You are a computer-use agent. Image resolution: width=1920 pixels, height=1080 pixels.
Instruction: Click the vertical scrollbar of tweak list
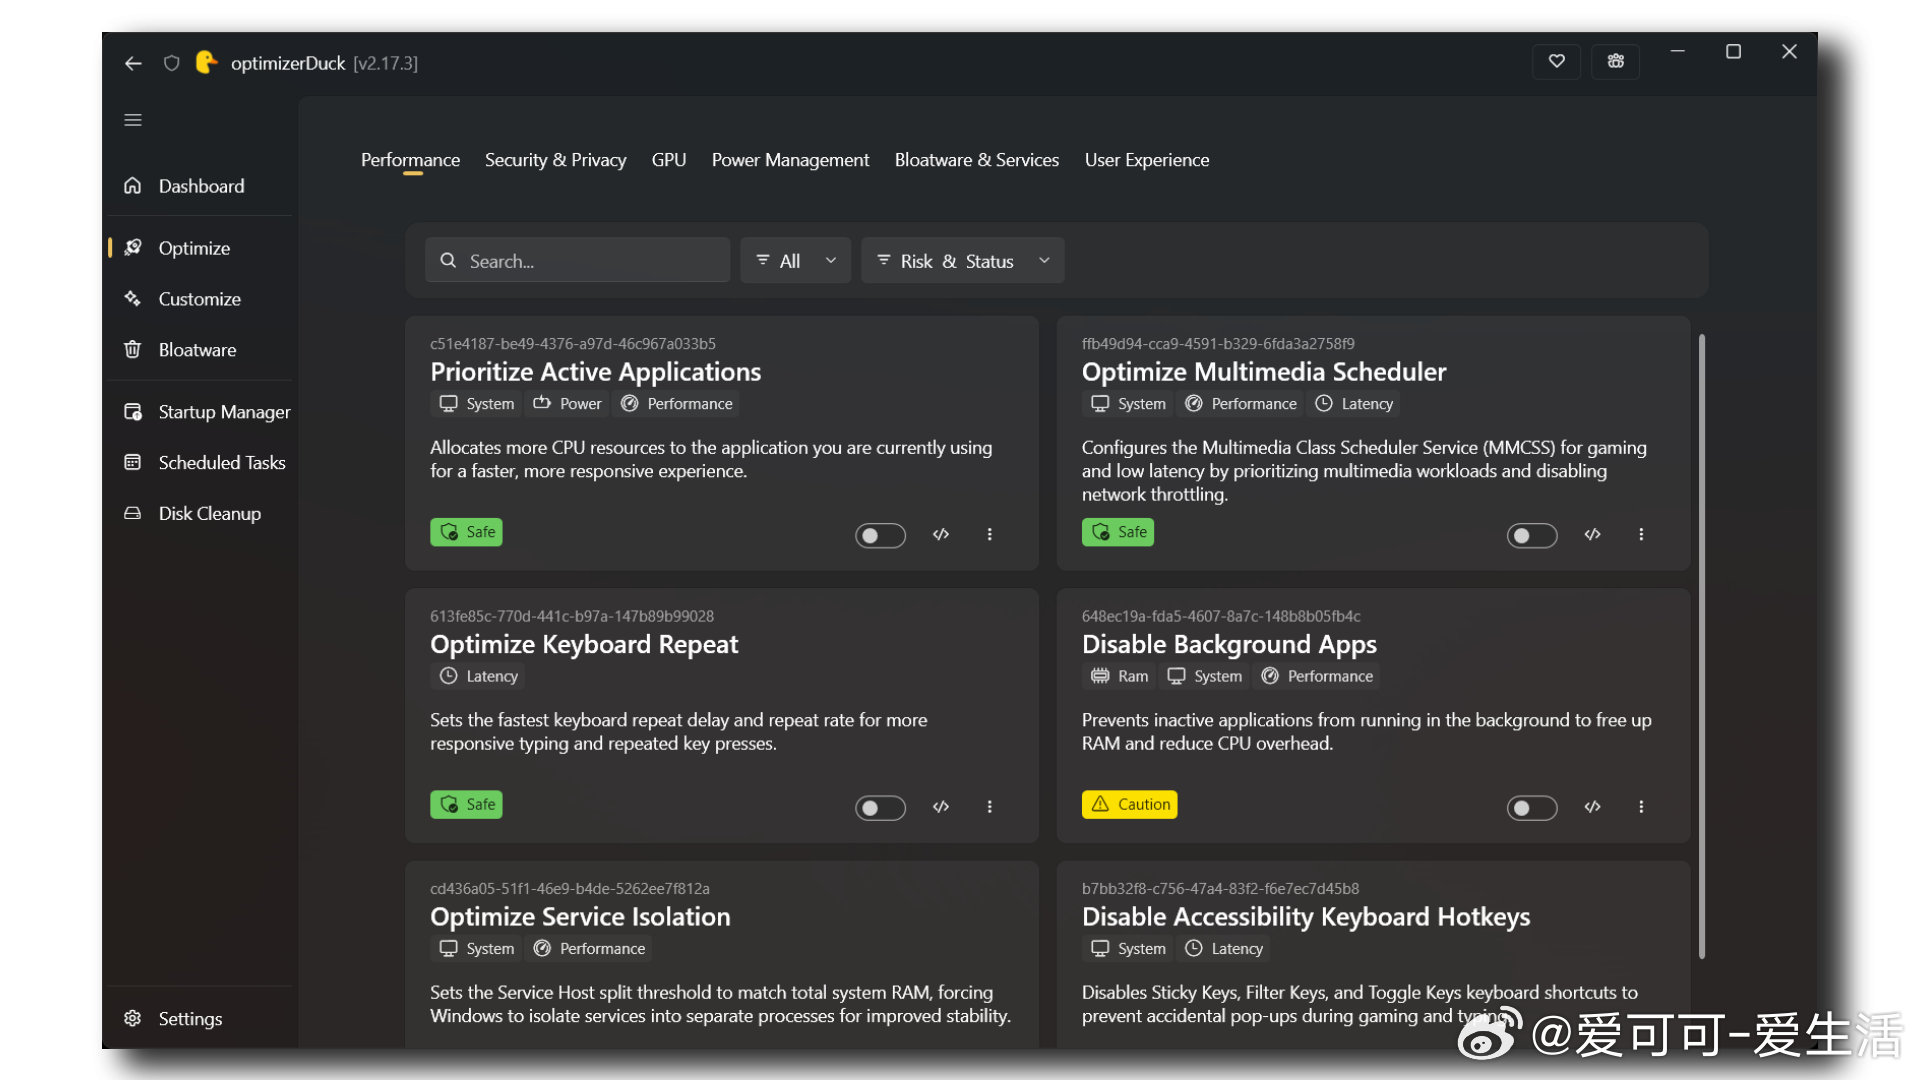1702,647
